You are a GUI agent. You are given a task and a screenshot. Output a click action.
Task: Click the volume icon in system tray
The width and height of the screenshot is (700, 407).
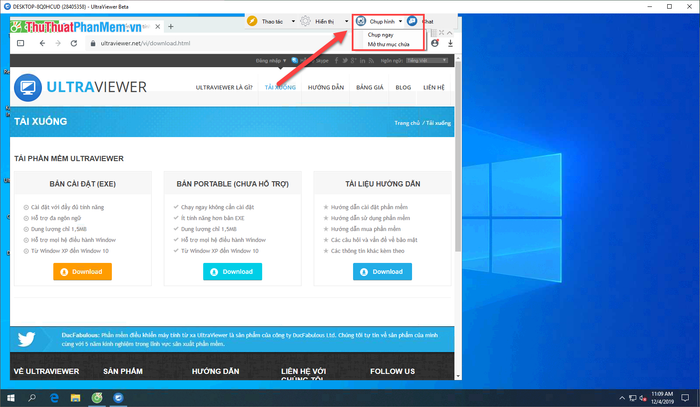point(643,398)
